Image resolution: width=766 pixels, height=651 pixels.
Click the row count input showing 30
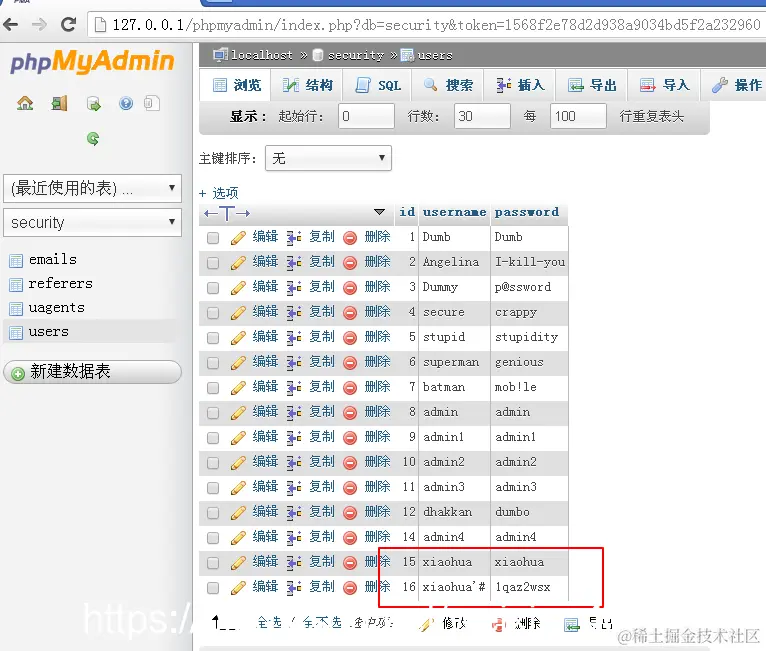click(x=482, y=116)
